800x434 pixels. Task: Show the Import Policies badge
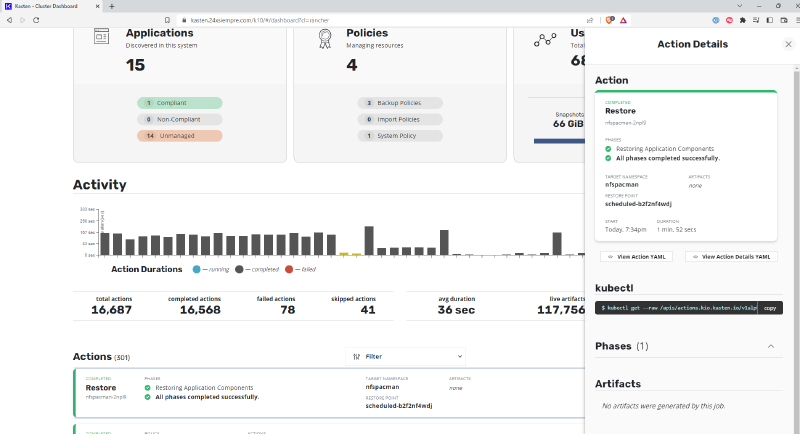[400, 119]
